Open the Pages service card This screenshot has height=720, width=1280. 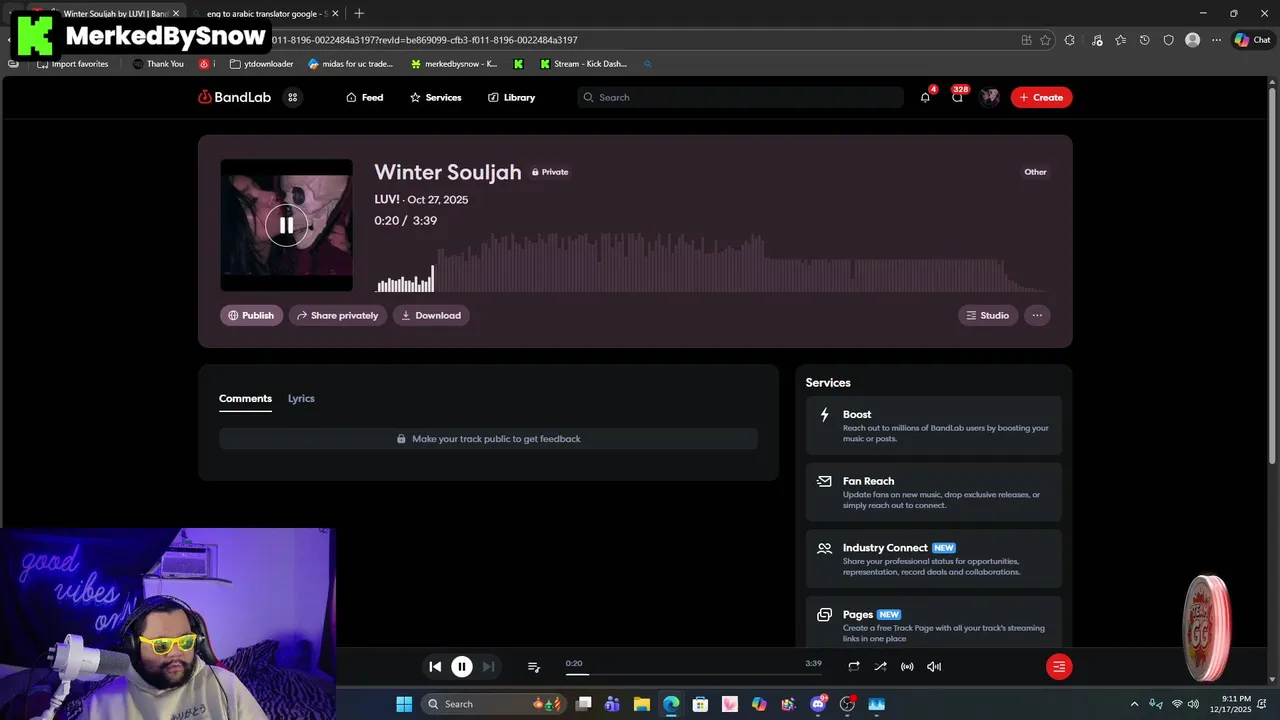[934, 623]
